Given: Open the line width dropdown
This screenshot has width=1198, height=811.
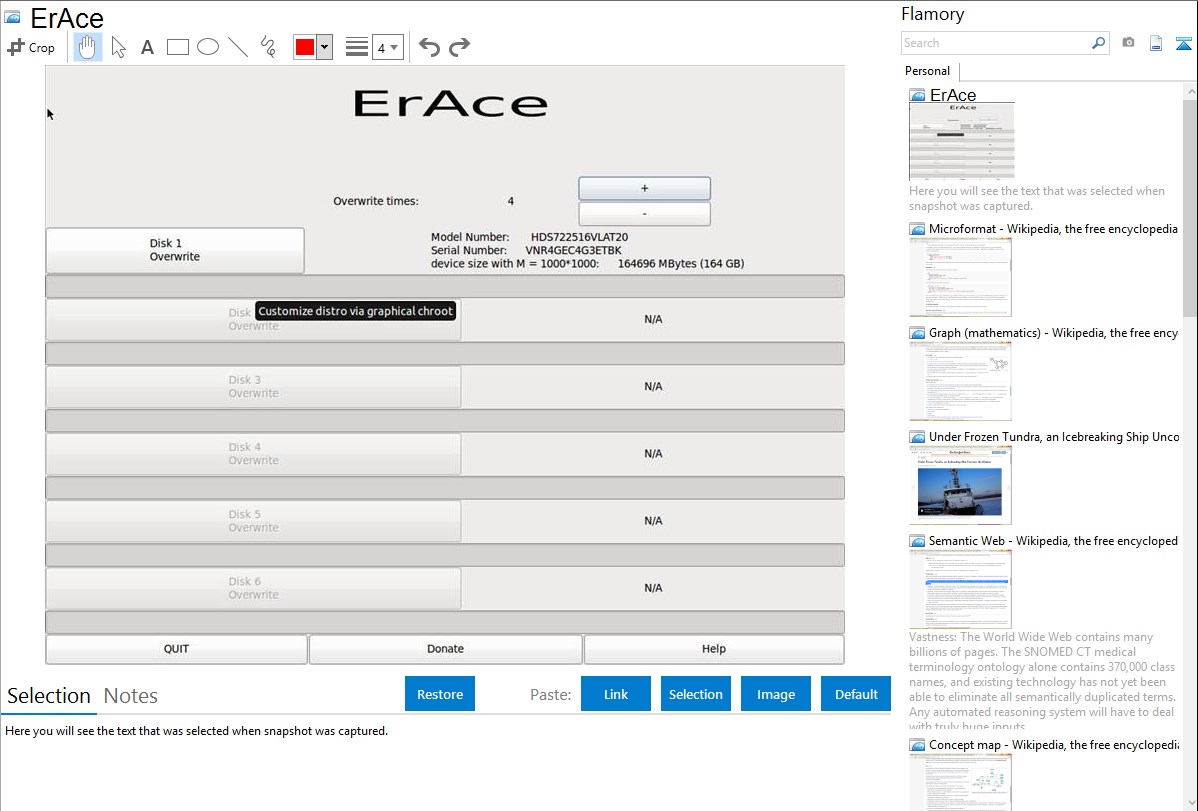Looking at the screenshot, I should [x=387, y=47].
